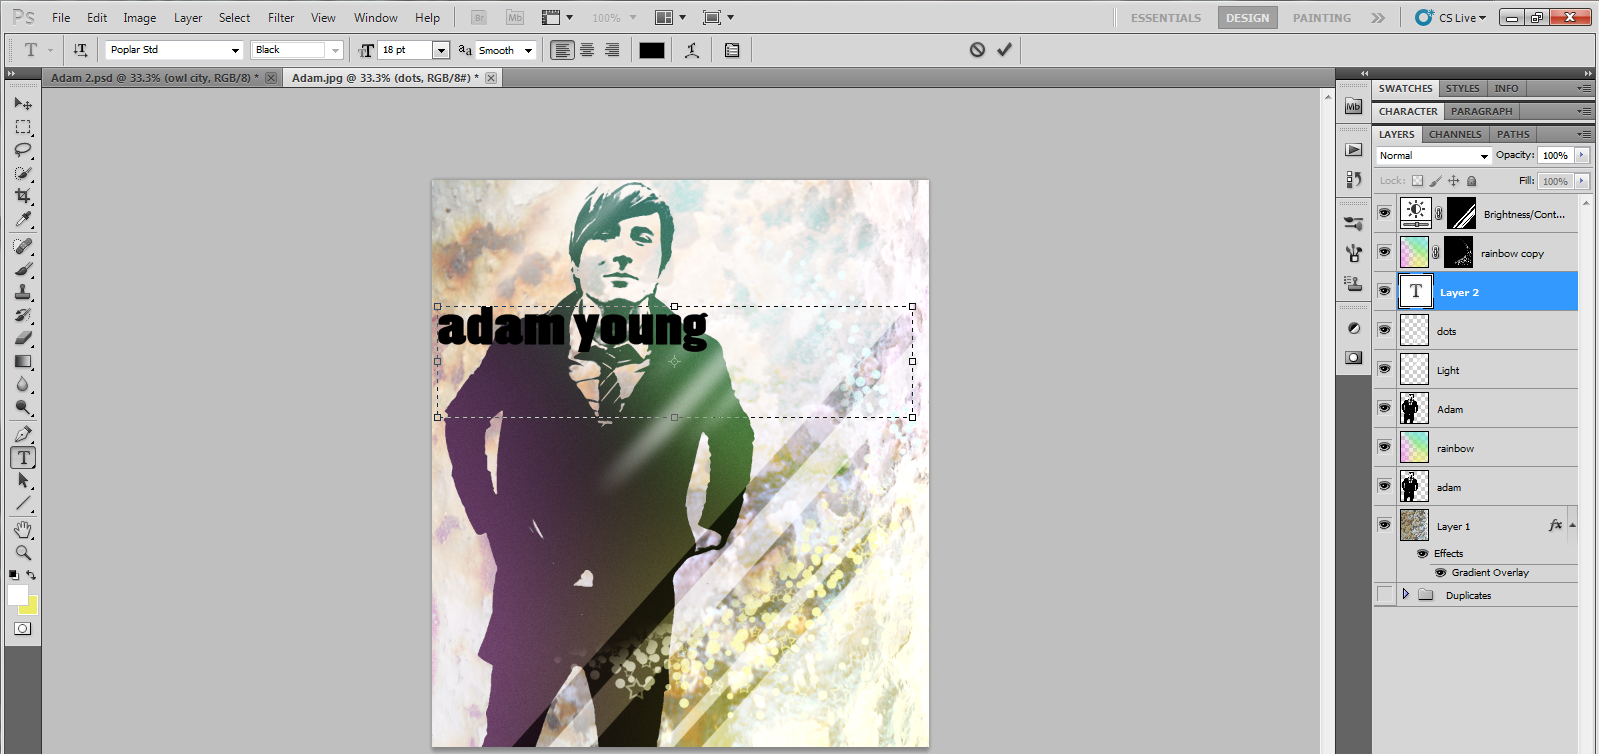
Task: Hide the dots layer
Action: coord(1384,330)
